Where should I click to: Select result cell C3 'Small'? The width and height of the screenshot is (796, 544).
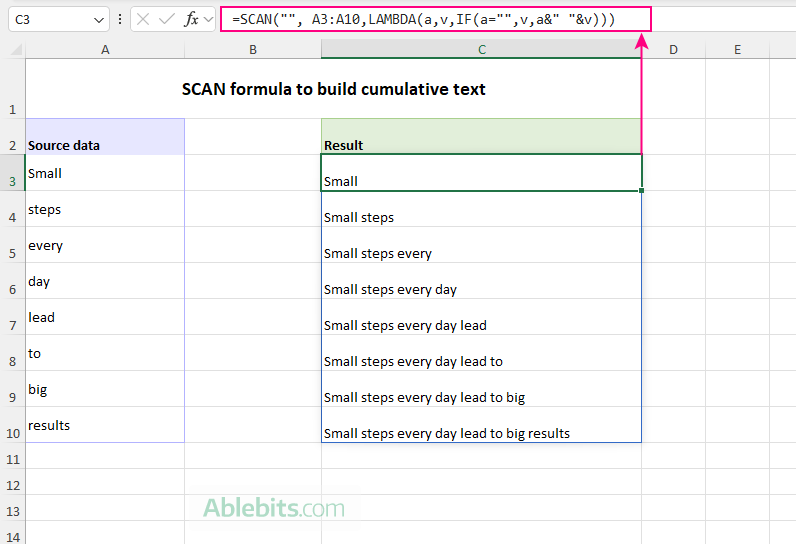tap(481, 173)
